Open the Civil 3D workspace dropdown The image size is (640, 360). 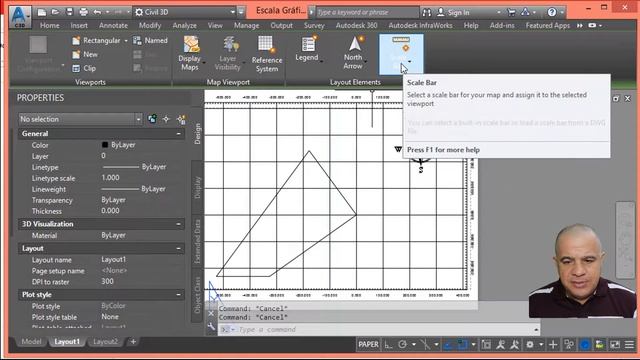185,12
